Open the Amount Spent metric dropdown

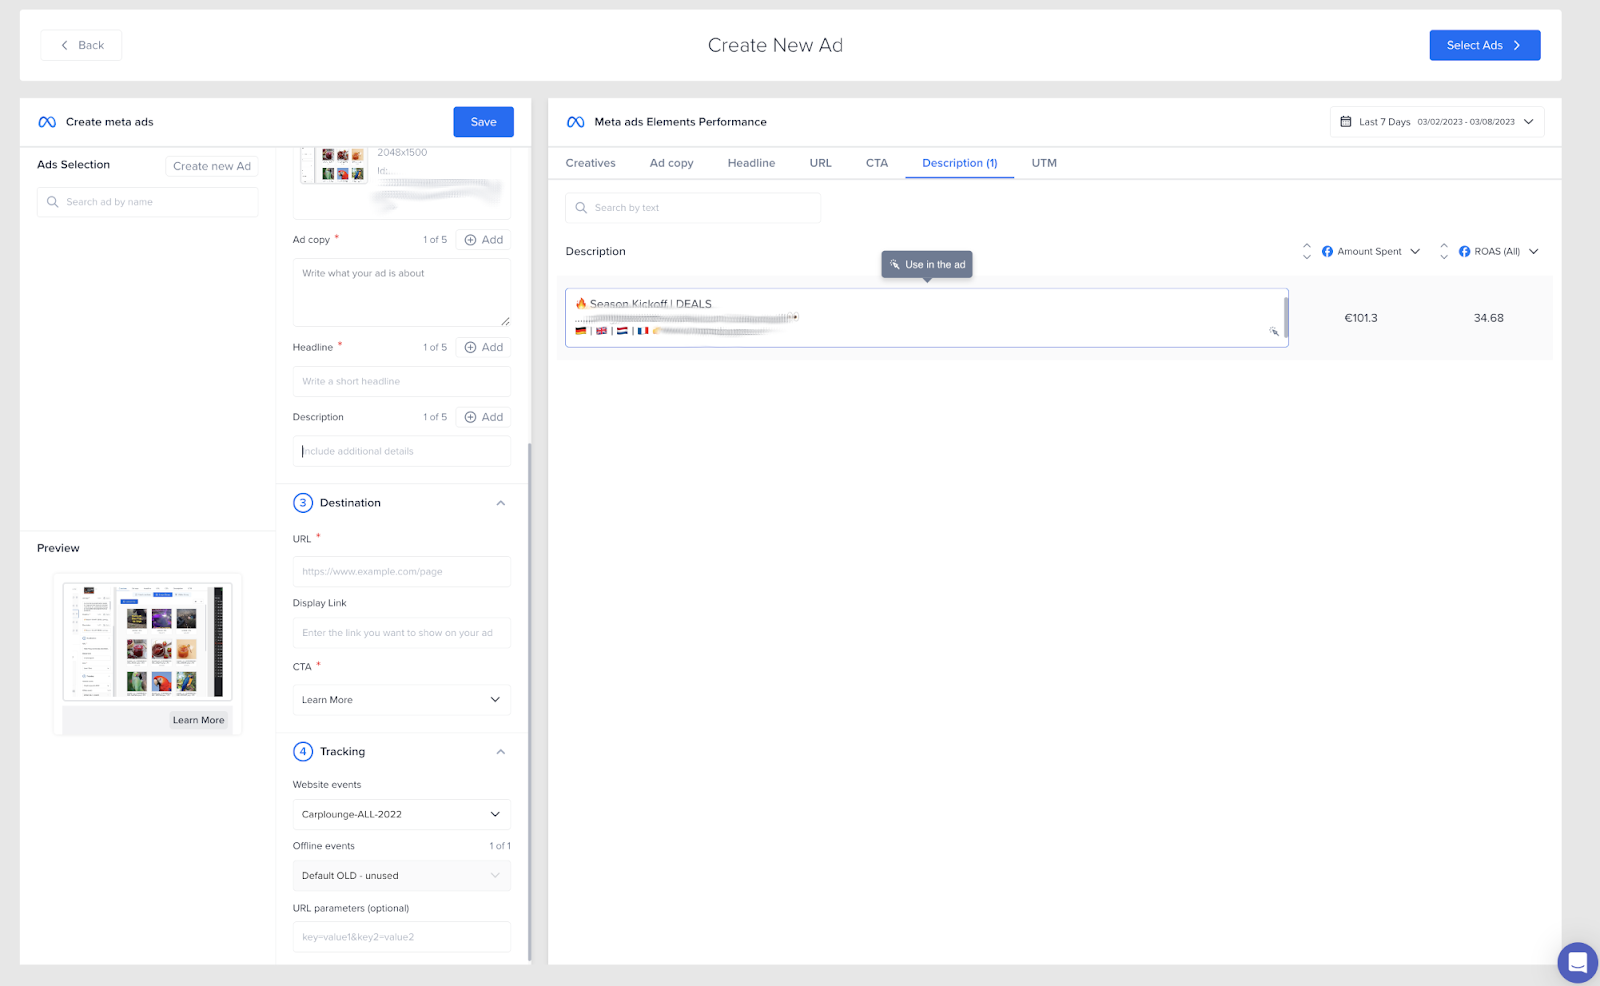click(x=1414, y=251)
